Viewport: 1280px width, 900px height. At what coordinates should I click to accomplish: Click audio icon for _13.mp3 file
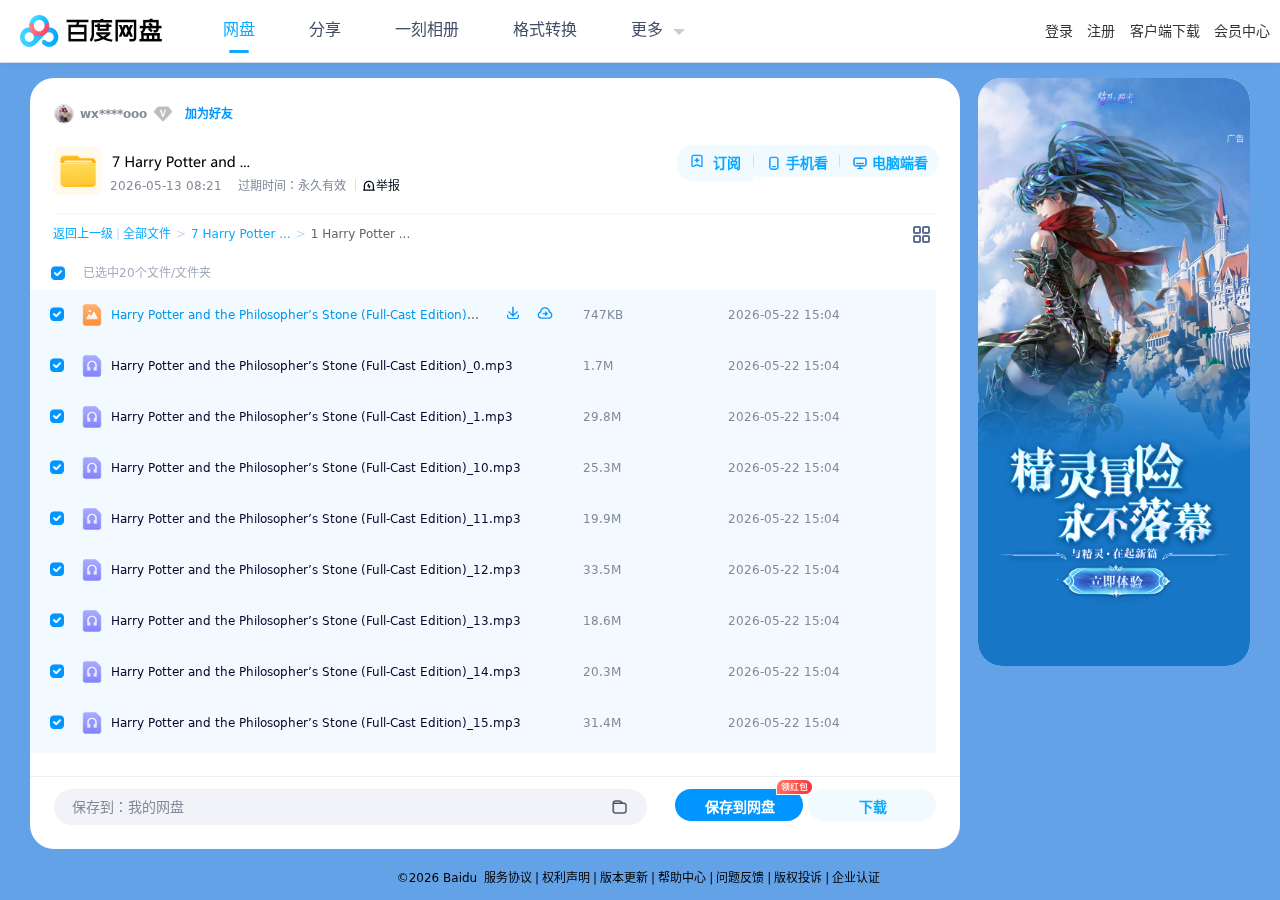tap(92, 620)
